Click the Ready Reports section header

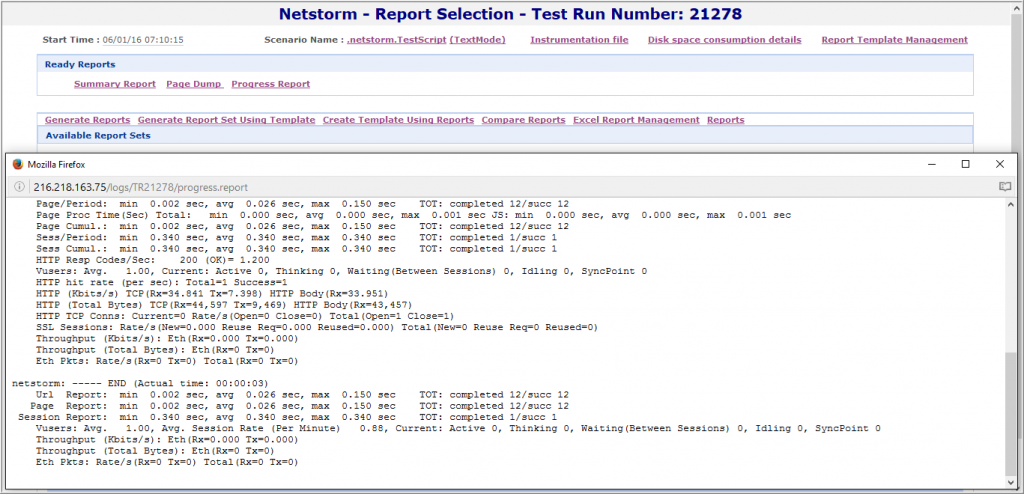[505, 64]
